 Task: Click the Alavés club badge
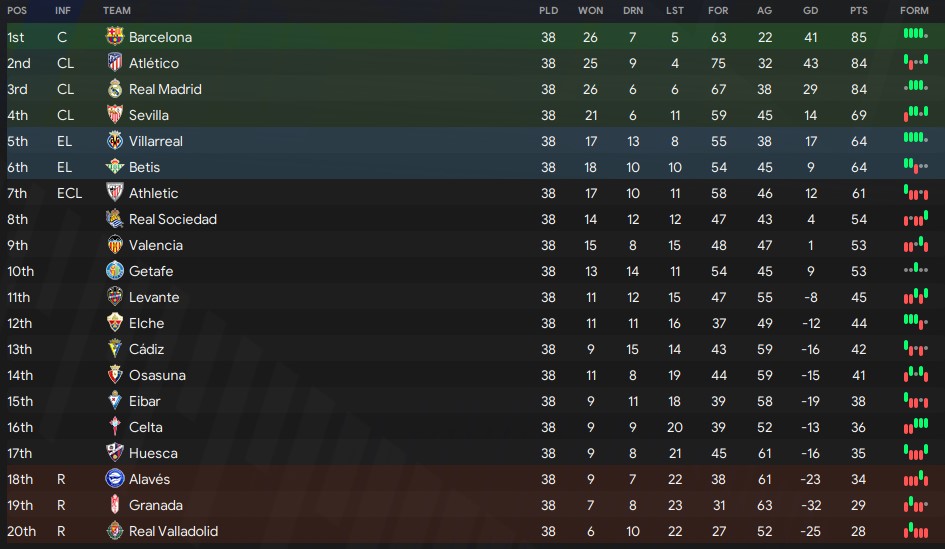click(115, 478)
